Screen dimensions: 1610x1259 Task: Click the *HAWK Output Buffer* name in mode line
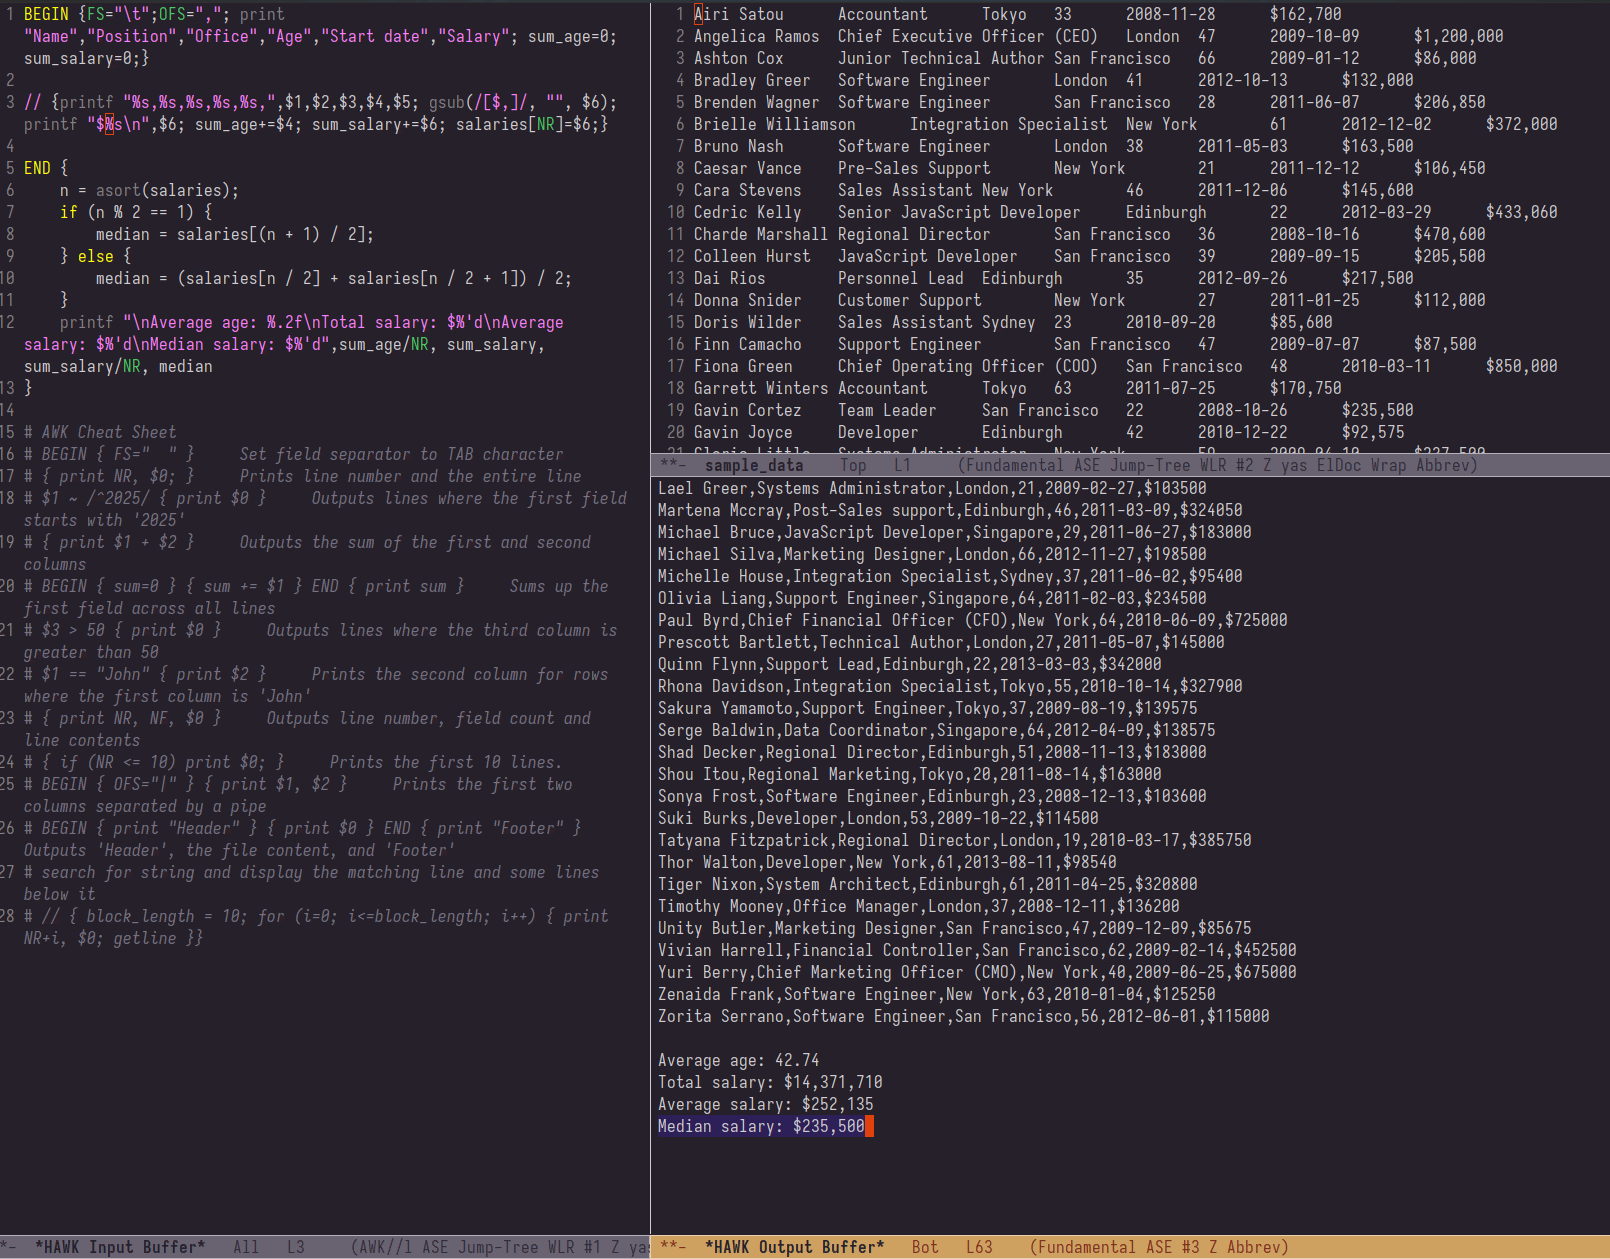(794, 1247)
